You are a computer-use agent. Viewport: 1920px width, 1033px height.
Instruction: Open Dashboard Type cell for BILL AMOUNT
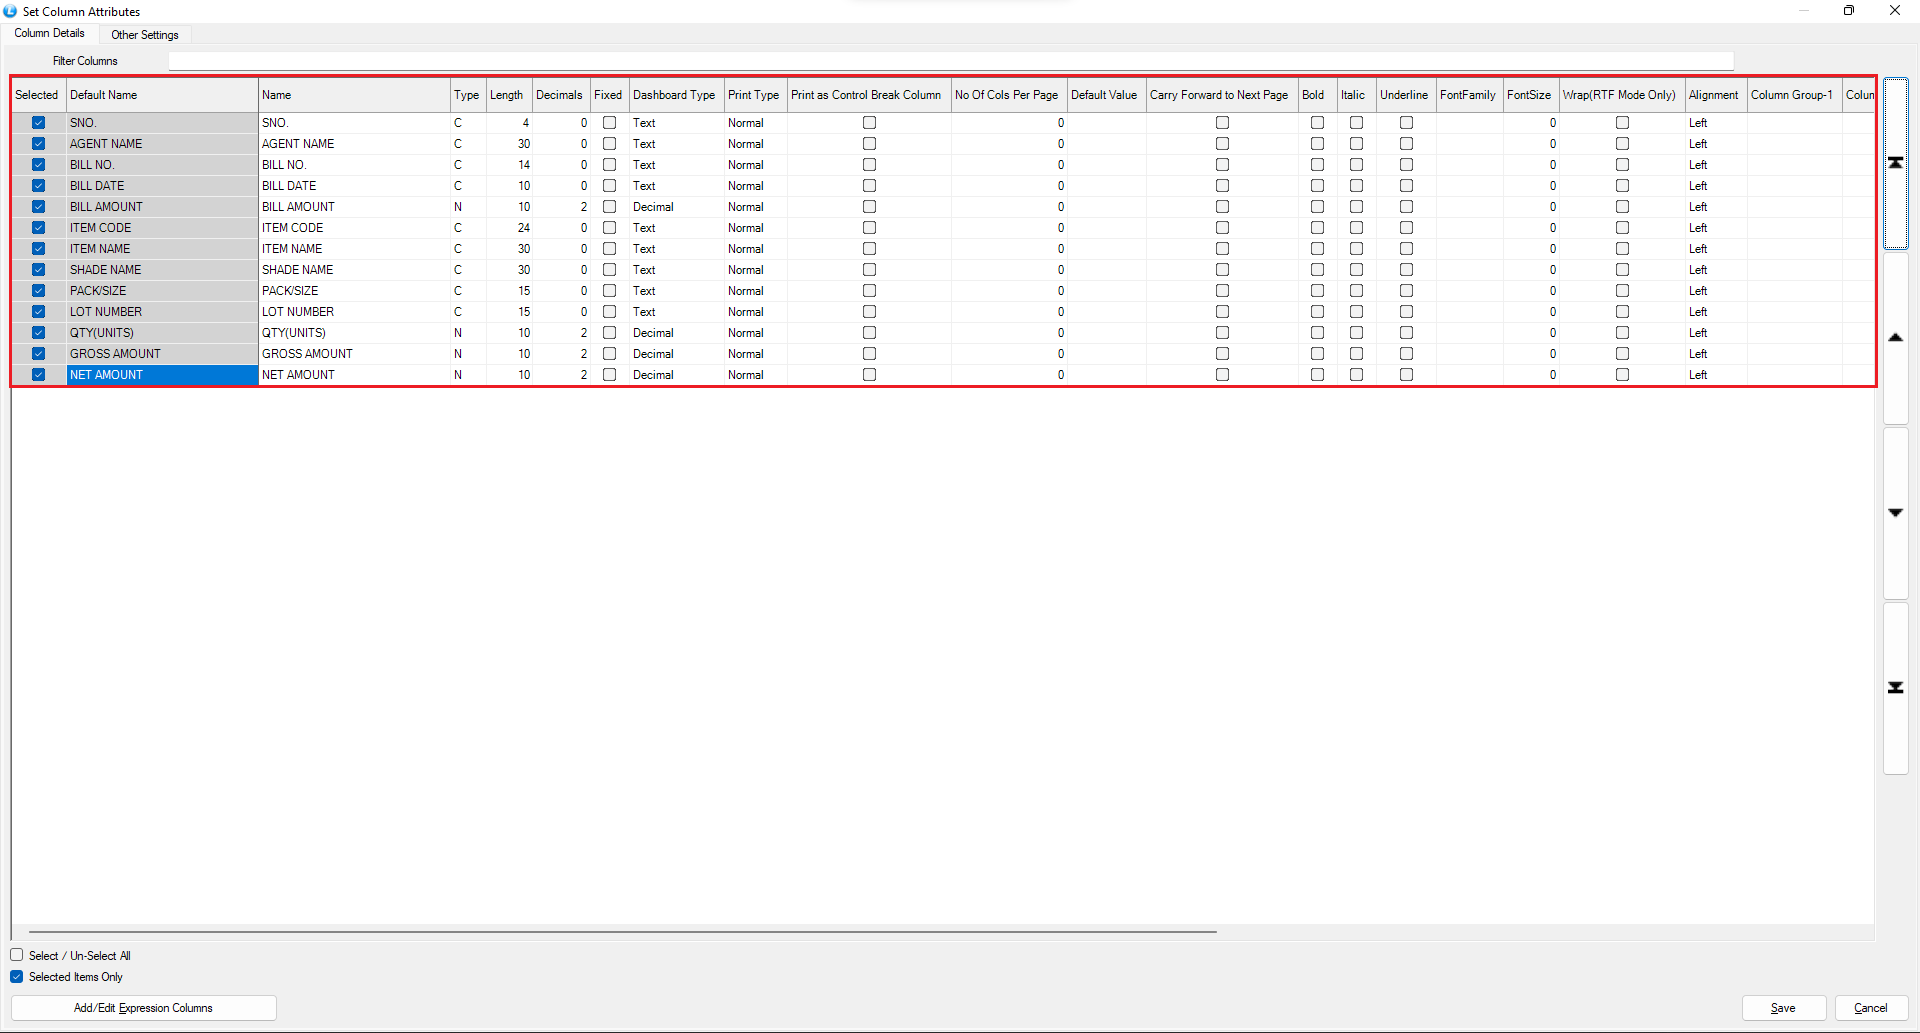675,207
